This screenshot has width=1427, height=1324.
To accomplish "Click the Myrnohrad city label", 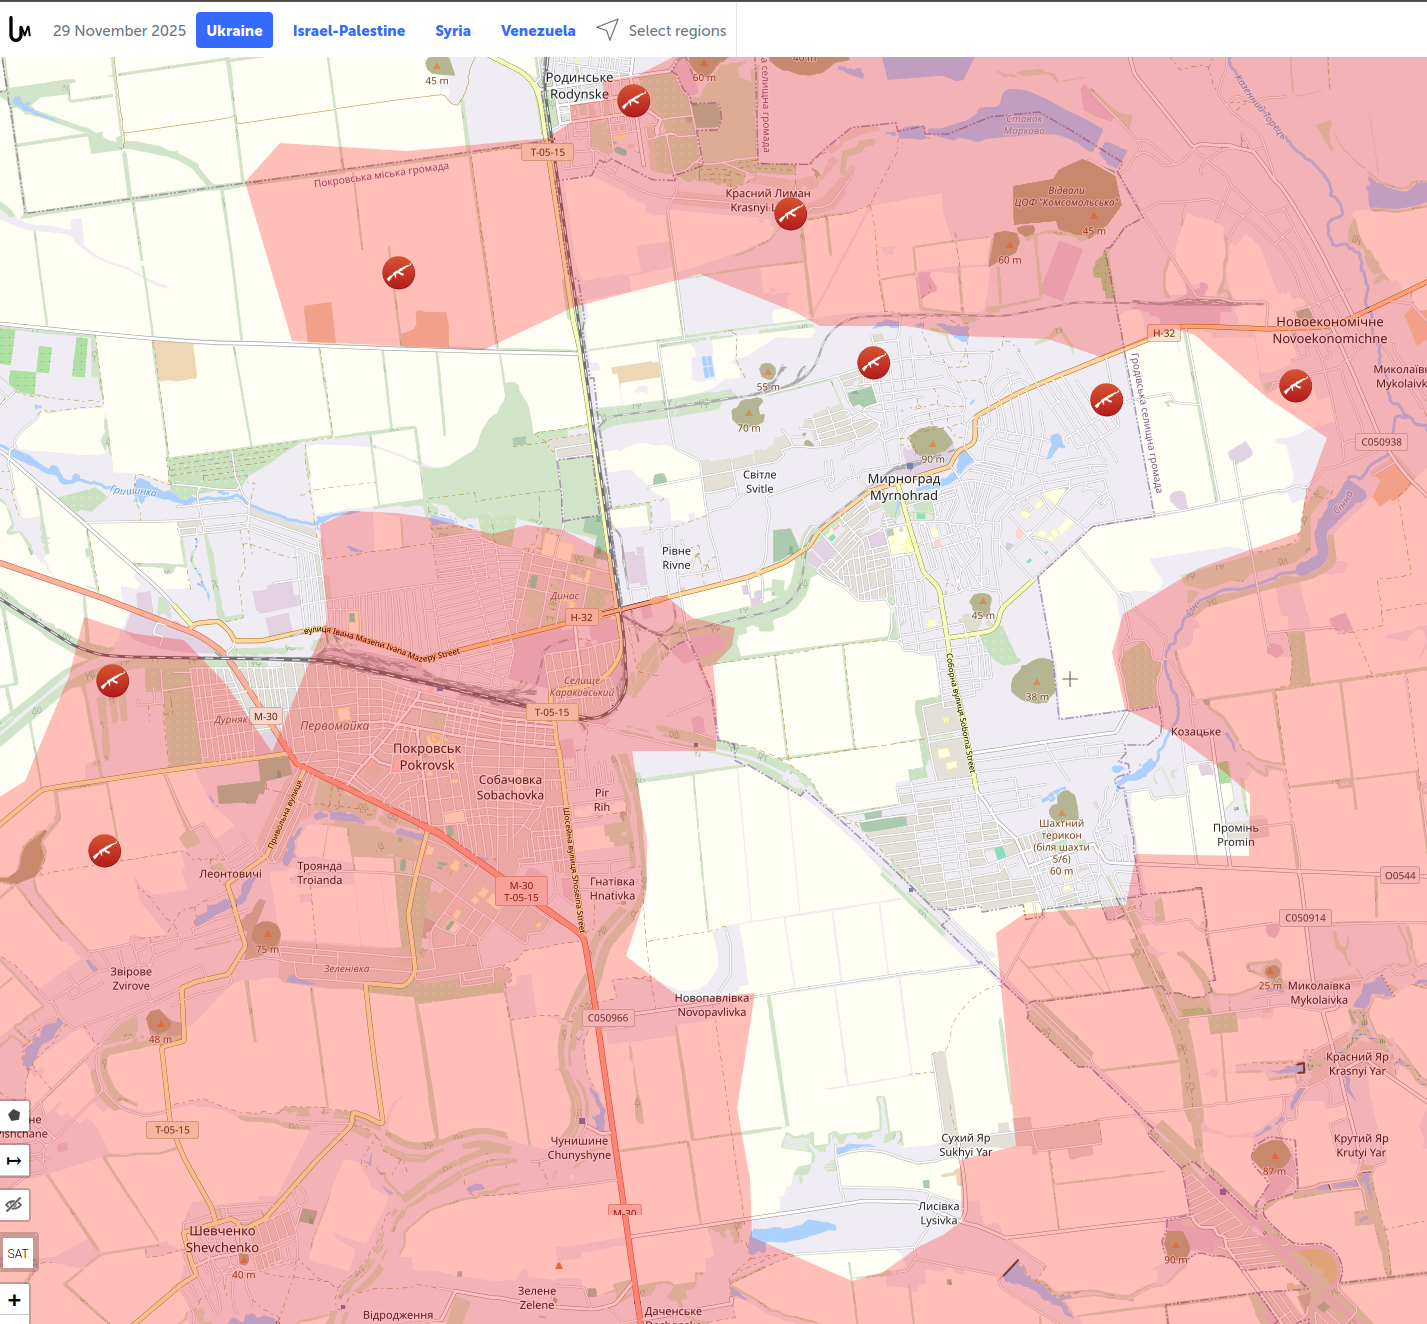I will [x=904, y=487].
